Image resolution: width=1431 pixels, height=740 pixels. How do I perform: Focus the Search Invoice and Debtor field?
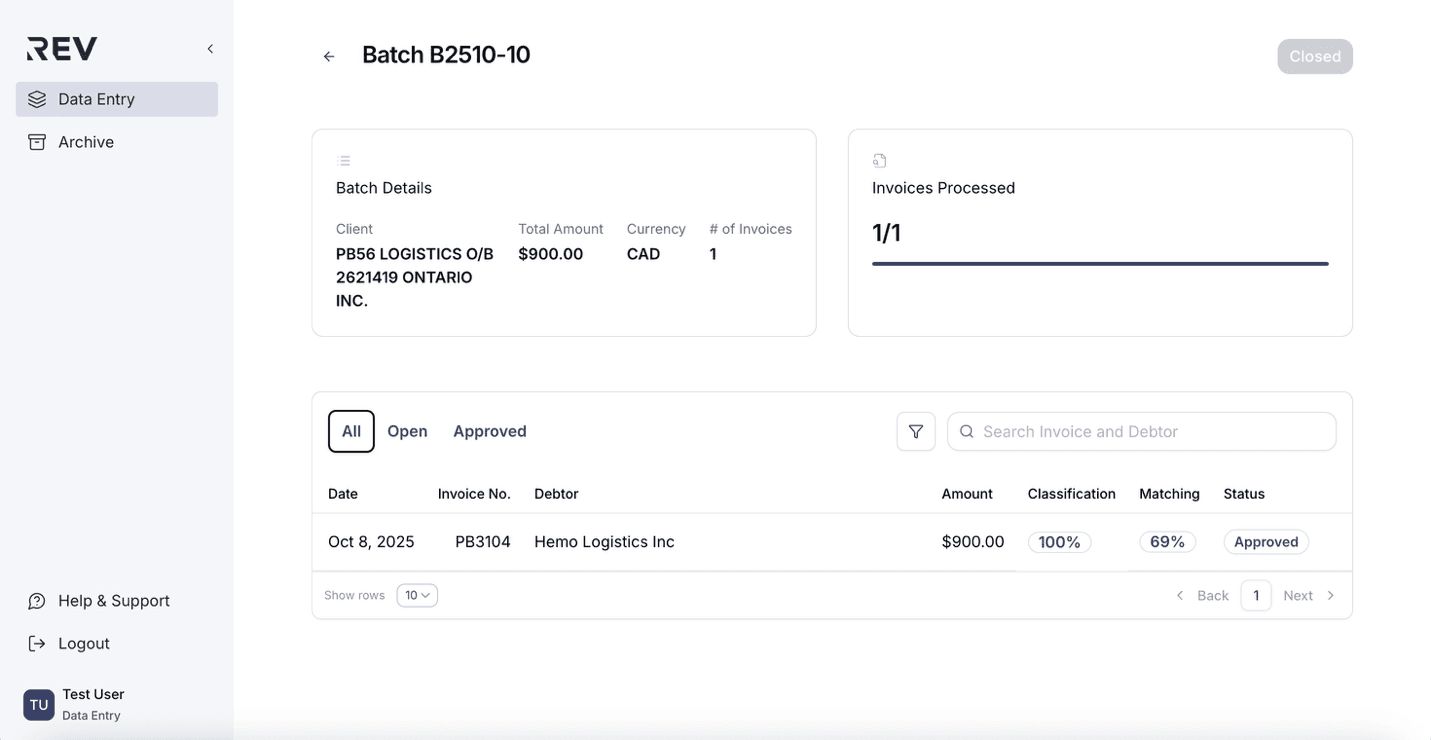(x=1150, y=432)
